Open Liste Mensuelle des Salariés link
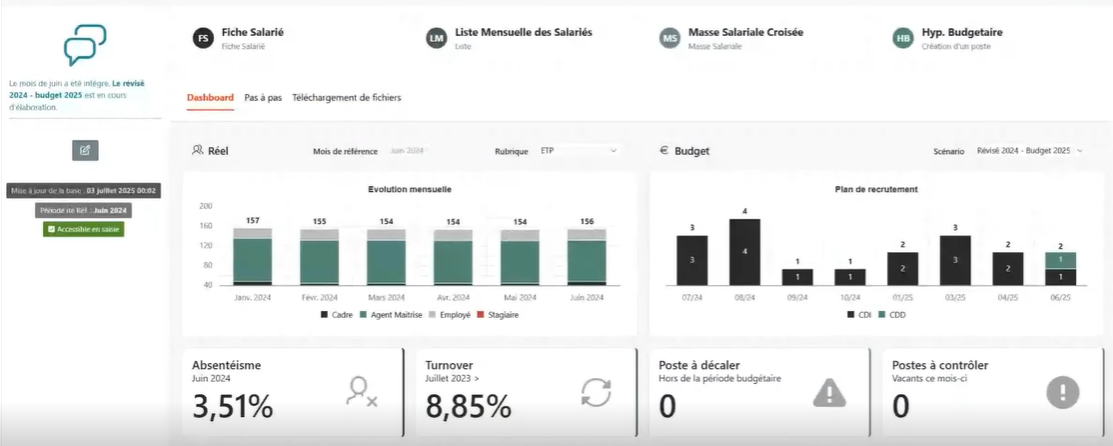 click(523, 32)
